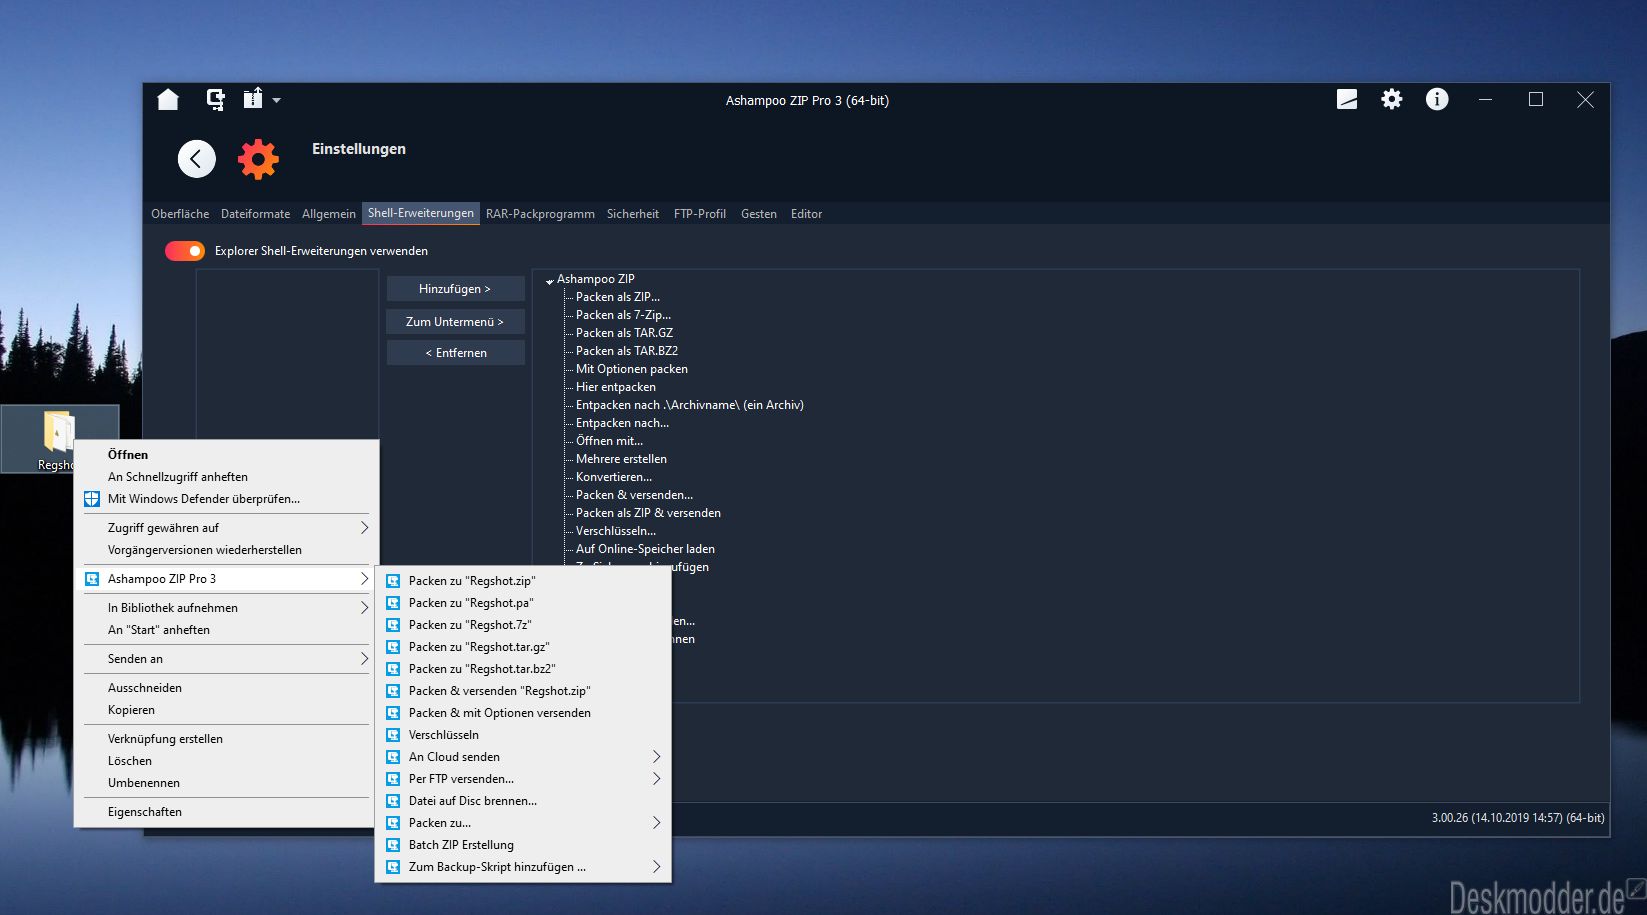This screenshot has height=915, width=1647.
Task: Open the Editor tab
Action: [x=806, y=214]
